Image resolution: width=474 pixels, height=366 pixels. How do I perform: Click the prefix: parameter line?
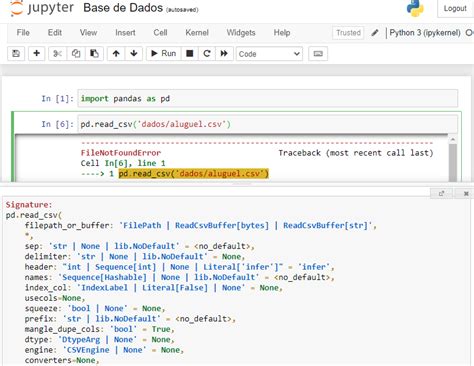coord(130,319)
